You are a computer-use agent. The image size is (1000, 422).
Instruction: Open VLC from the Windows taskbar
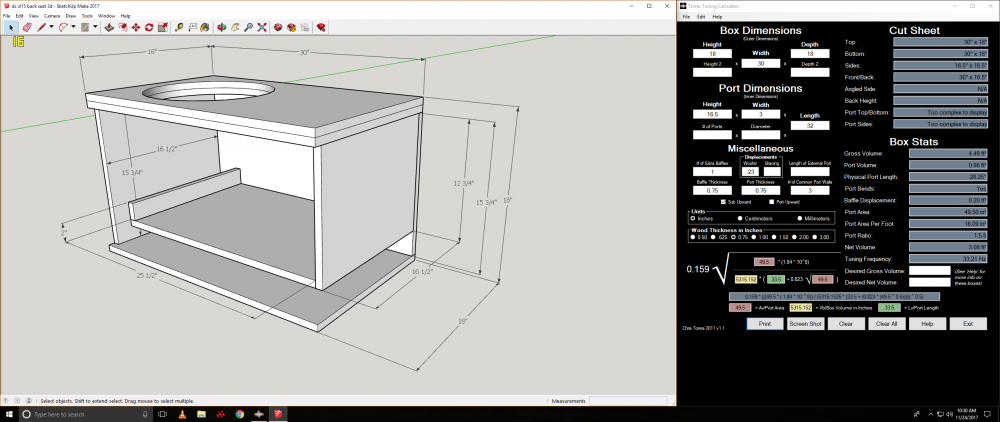click(182, 414)
